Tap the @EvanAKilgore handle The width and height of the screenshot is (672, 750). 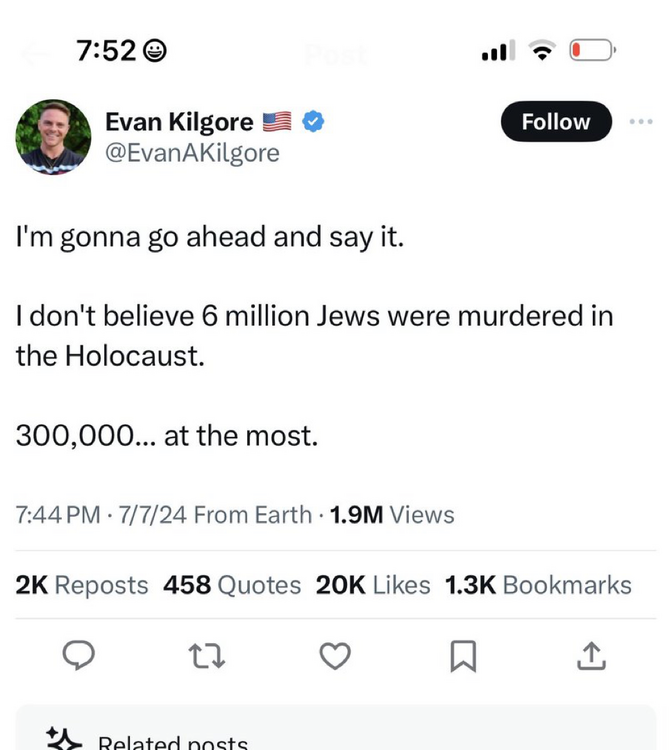coord(192,153)
